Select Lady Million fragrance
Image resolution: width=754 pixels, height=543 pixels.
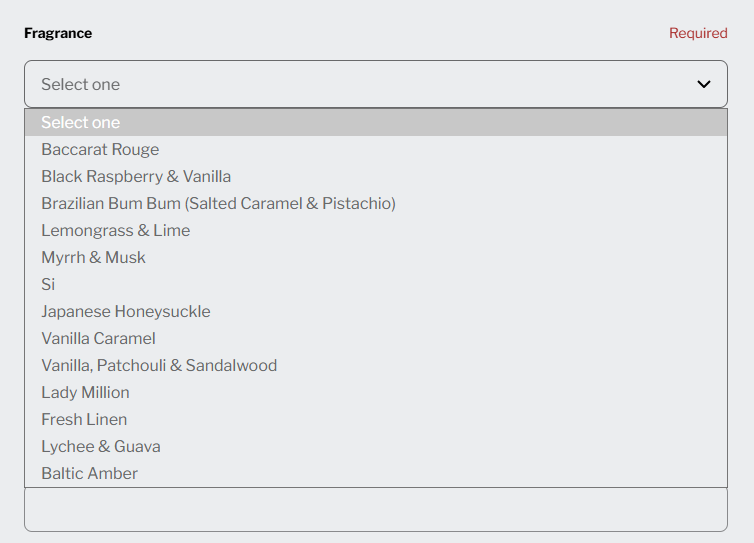85,392
